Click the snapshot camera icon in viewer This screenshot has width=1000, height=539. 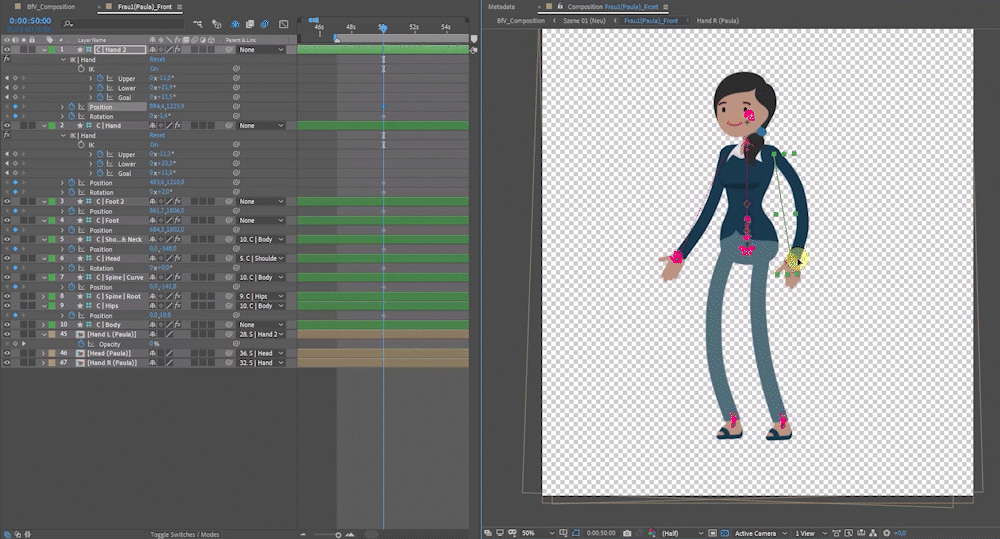625,533
